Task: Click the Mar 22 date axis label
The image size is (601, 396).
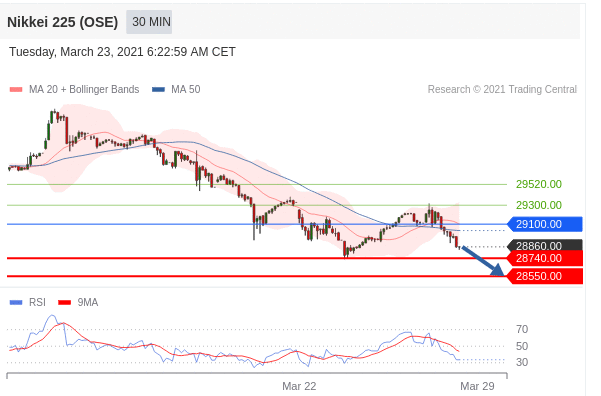Action: pos(299,386)
